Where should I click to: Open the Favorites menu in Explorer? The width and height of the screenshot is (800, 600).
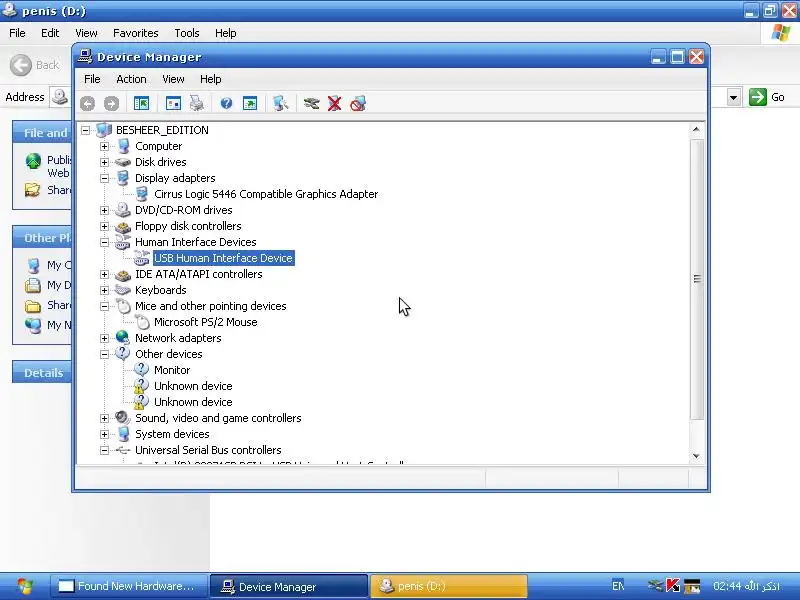(136, 33)
